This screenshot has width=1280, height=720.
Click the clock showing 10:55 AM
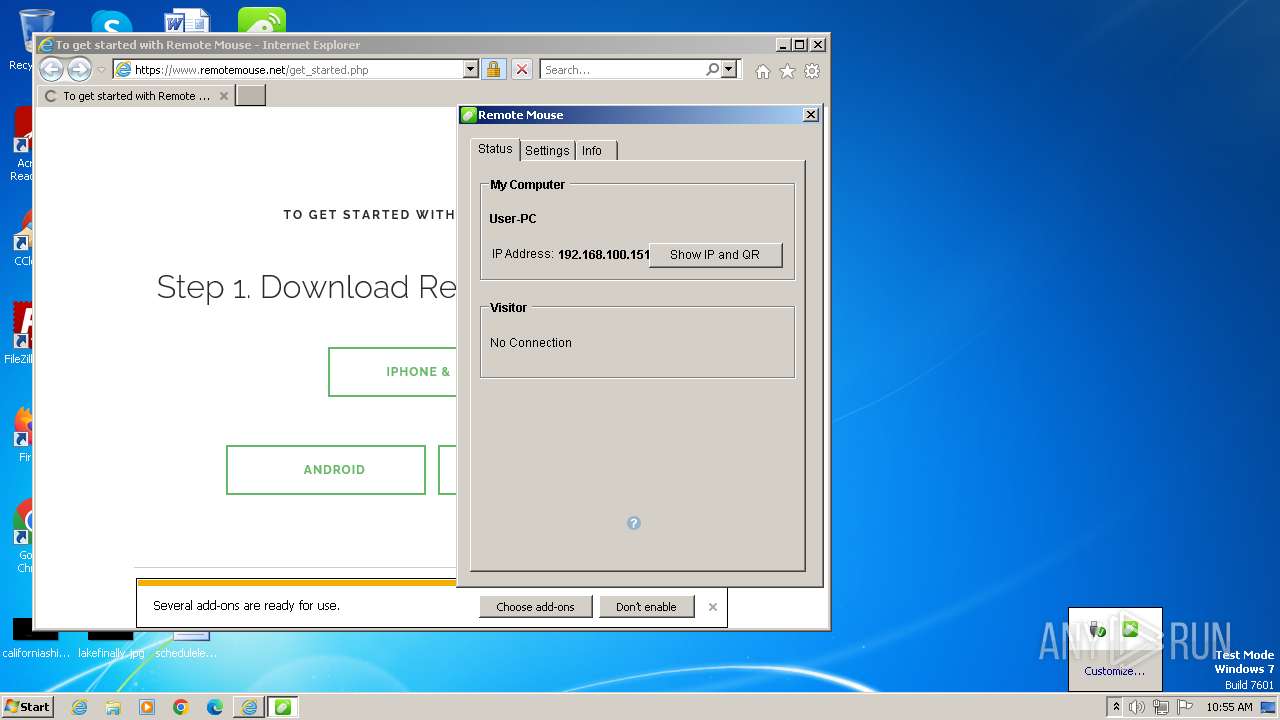click(1229, 707)
